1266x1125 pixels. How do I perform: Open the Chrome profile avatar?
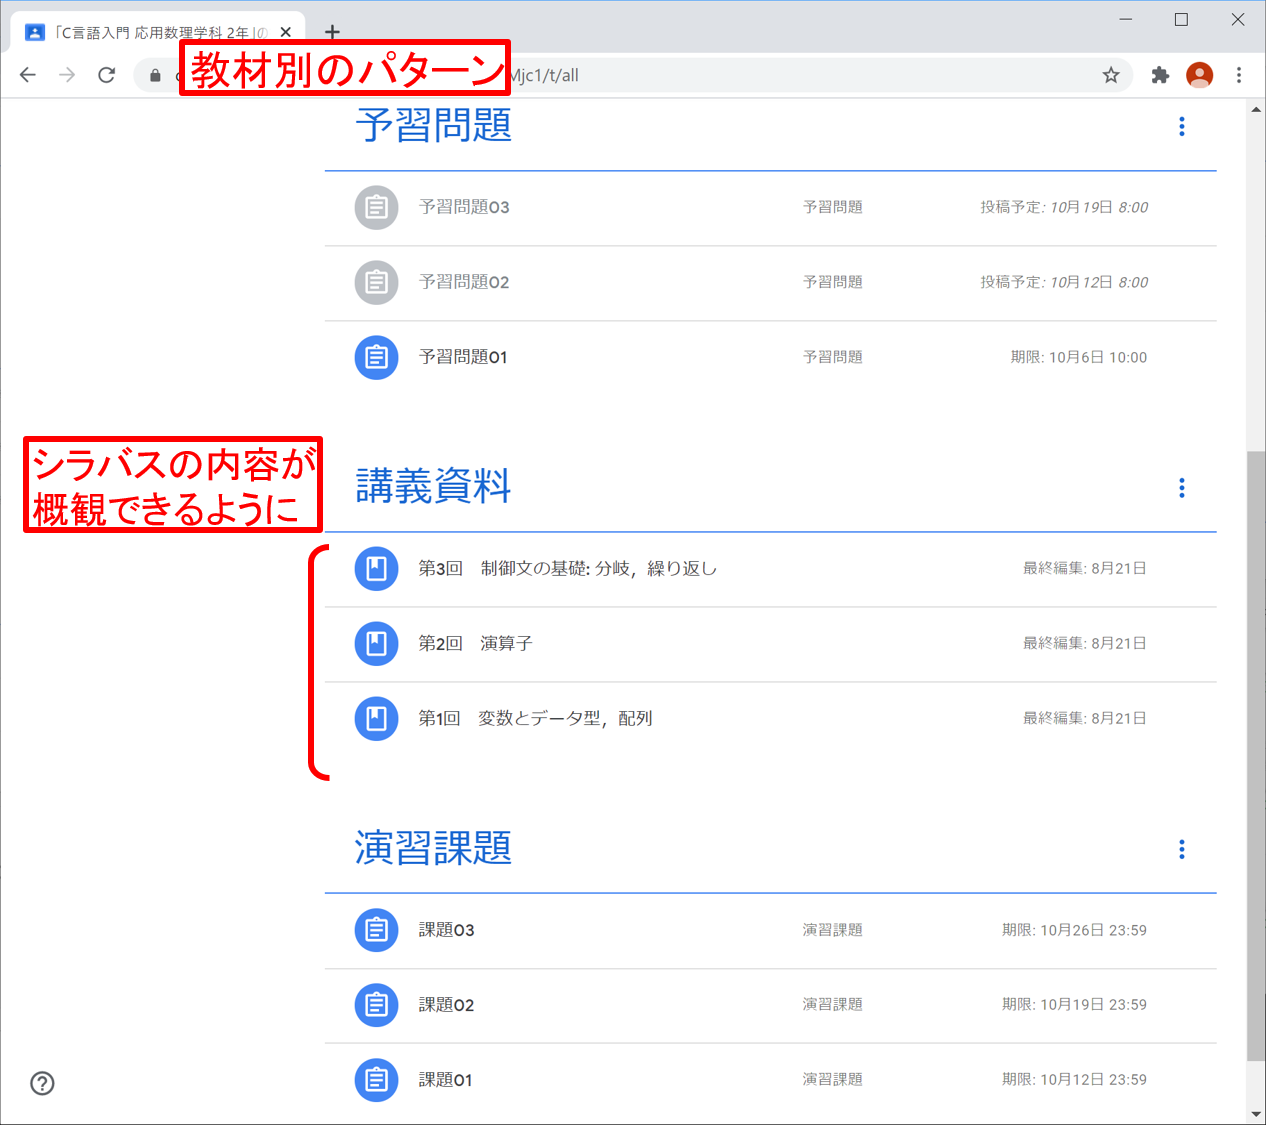[1199, 75]
